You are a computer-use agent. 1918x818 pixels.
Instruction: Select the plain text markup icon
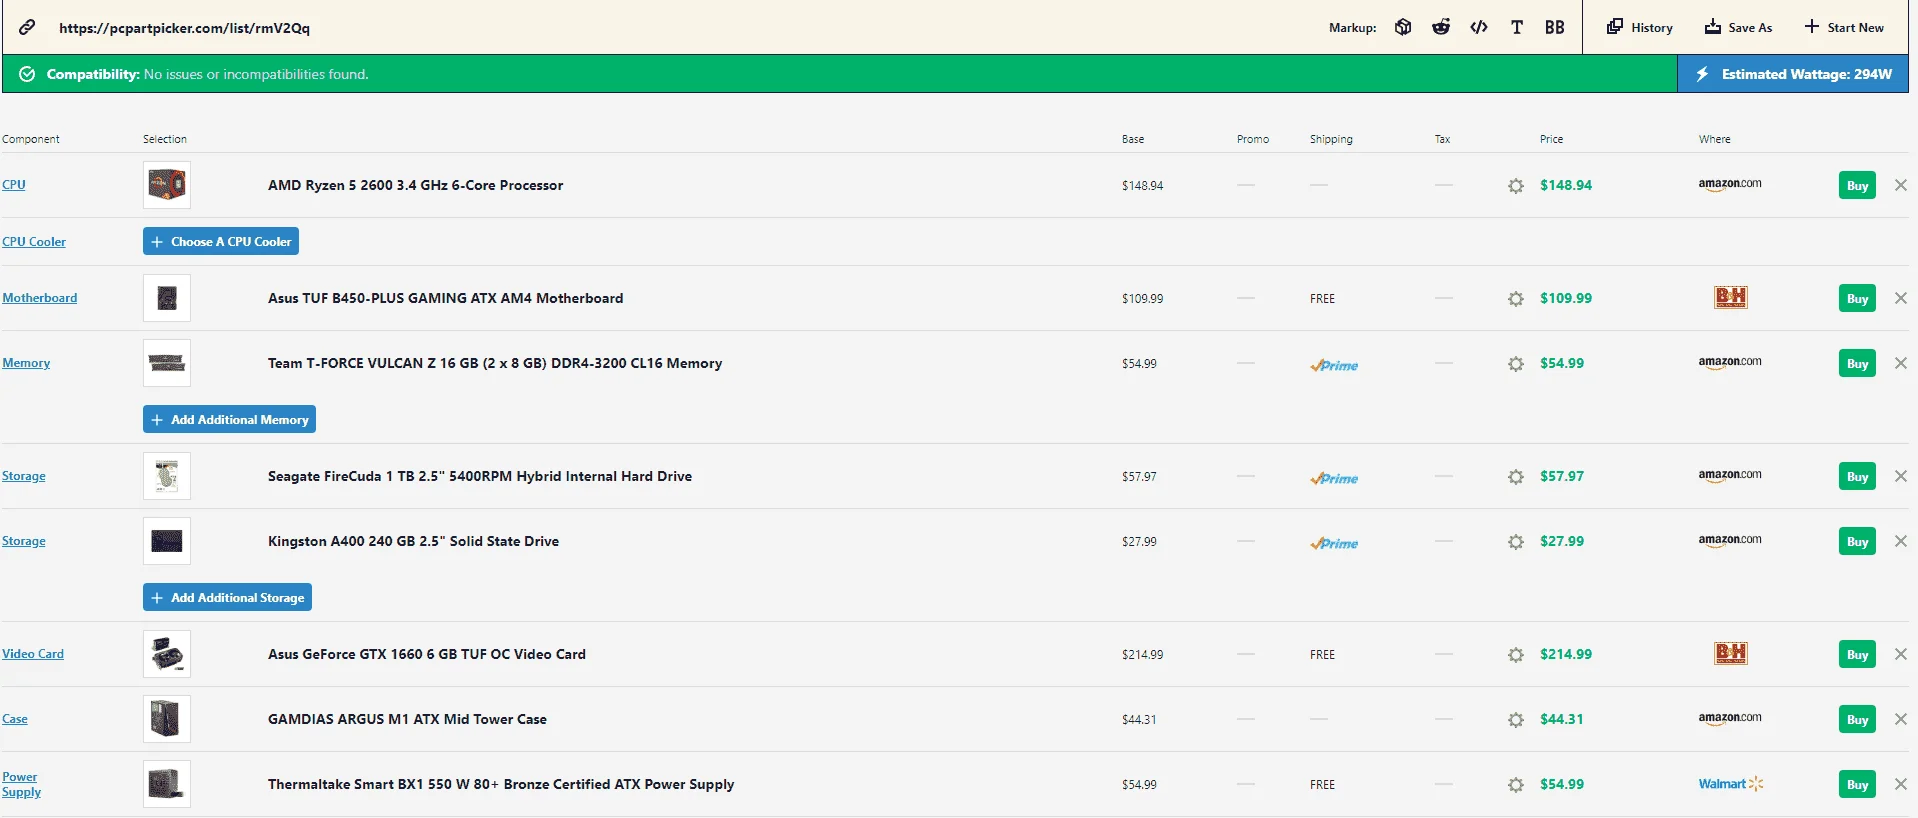[1517, 27]
